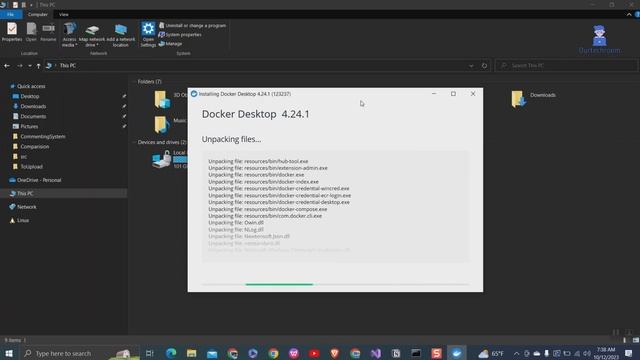Minimize the Docker Desktop installer window
Viewport: 640px width, 360px height.
(434, 94)
